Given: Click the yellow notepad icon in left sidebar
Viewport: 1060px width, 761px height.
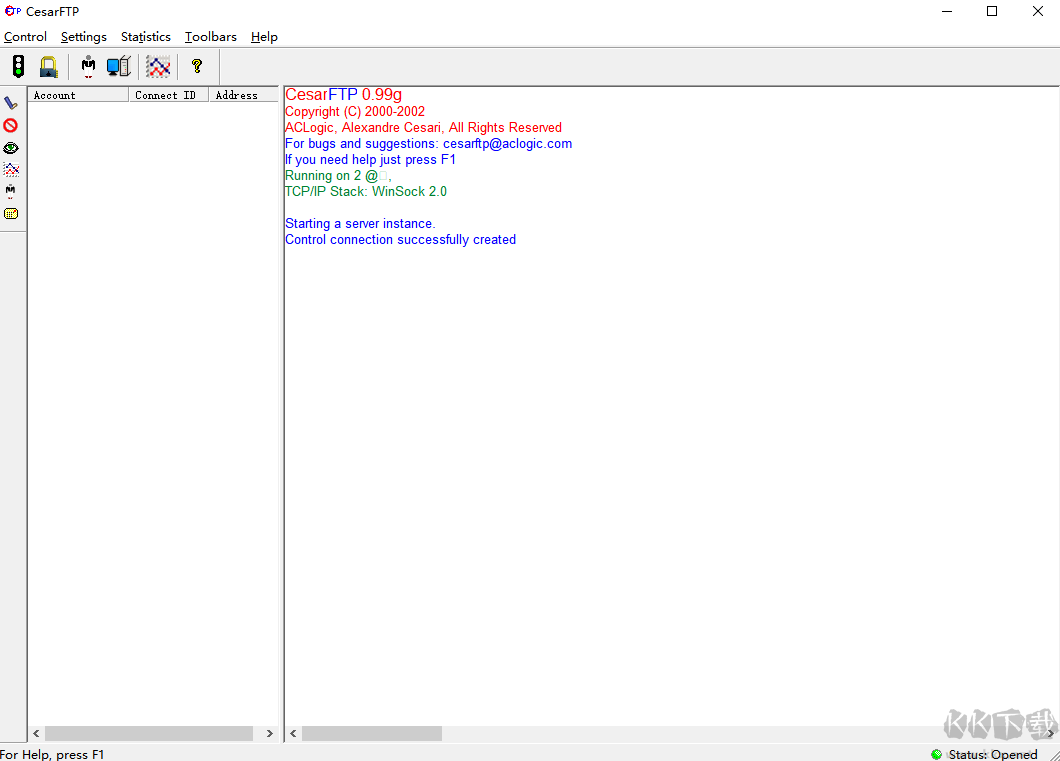Looking at the screenshot, I should coord(11,213).
